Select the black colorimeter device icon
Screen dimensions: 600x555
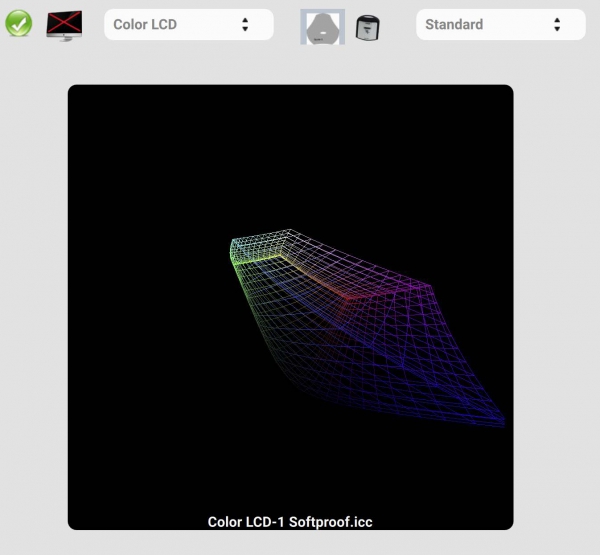point(367,27)
